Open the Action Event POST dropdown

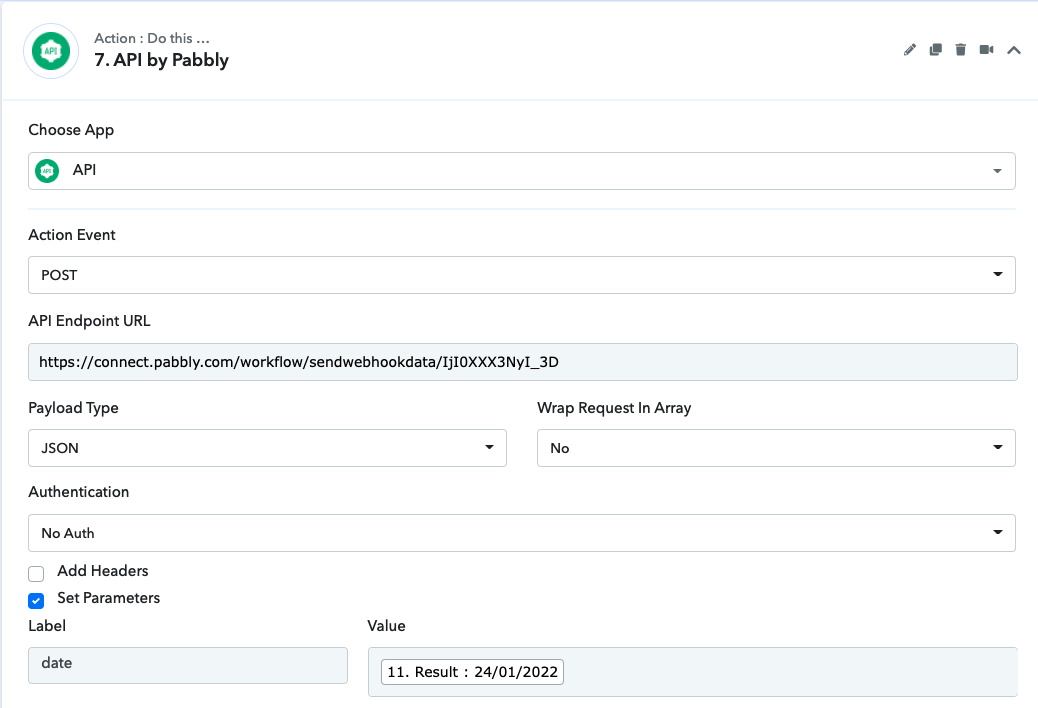[522, 275]
